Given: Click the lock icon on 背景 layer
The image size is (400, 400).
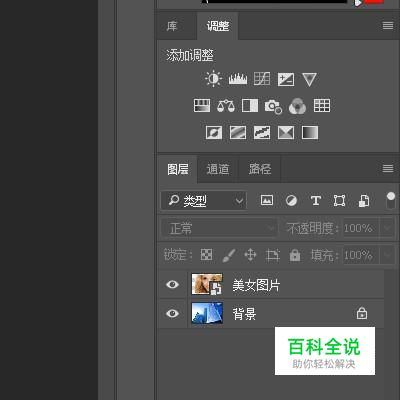Looking at the screenshot, I should pyautogui.click(x=362, y=313).
